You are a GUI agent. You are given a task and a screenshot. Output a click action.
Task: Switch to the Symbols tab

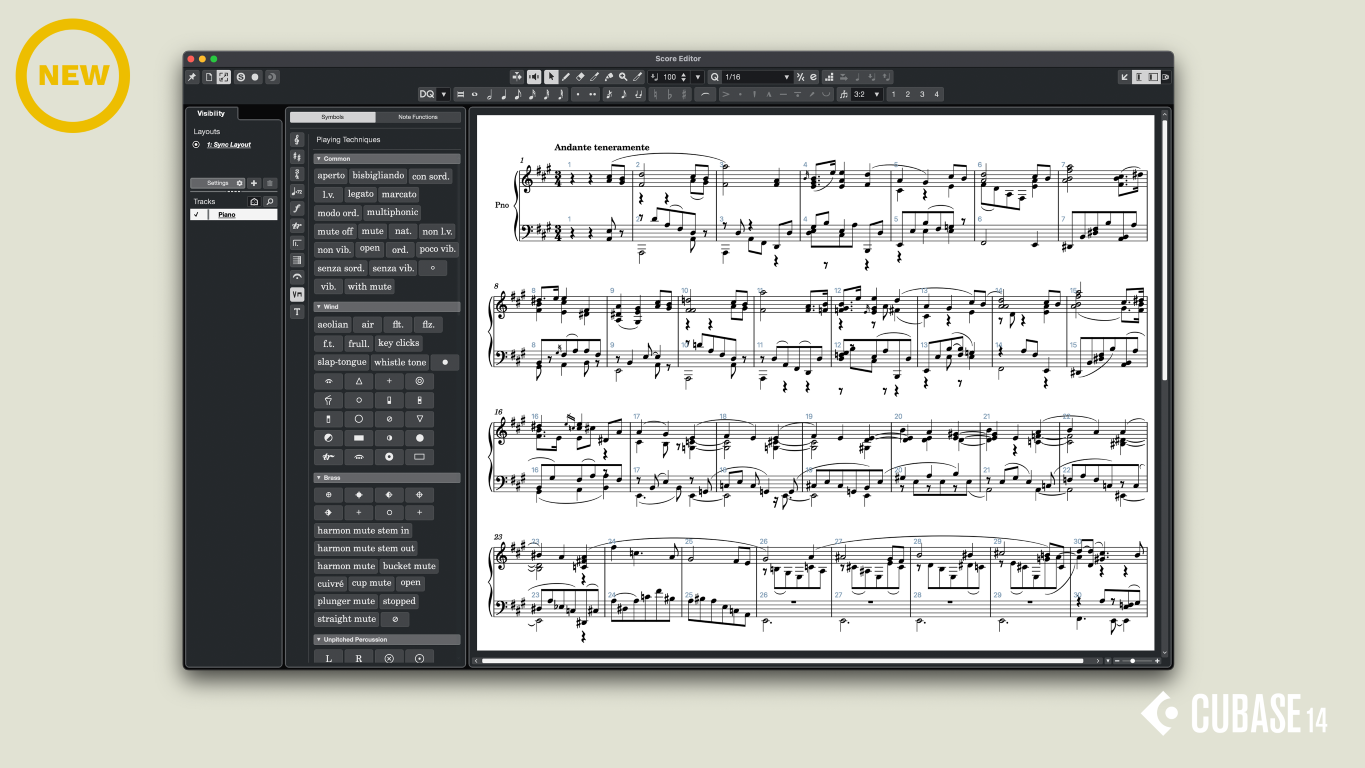333,117
